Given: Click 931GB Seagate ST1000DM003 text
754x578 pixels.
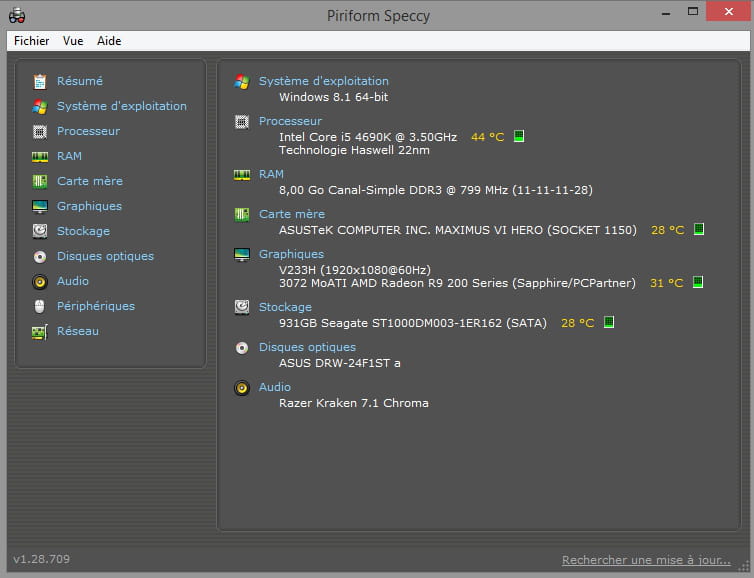Looking at the screenshot, I should coord(413,323).
